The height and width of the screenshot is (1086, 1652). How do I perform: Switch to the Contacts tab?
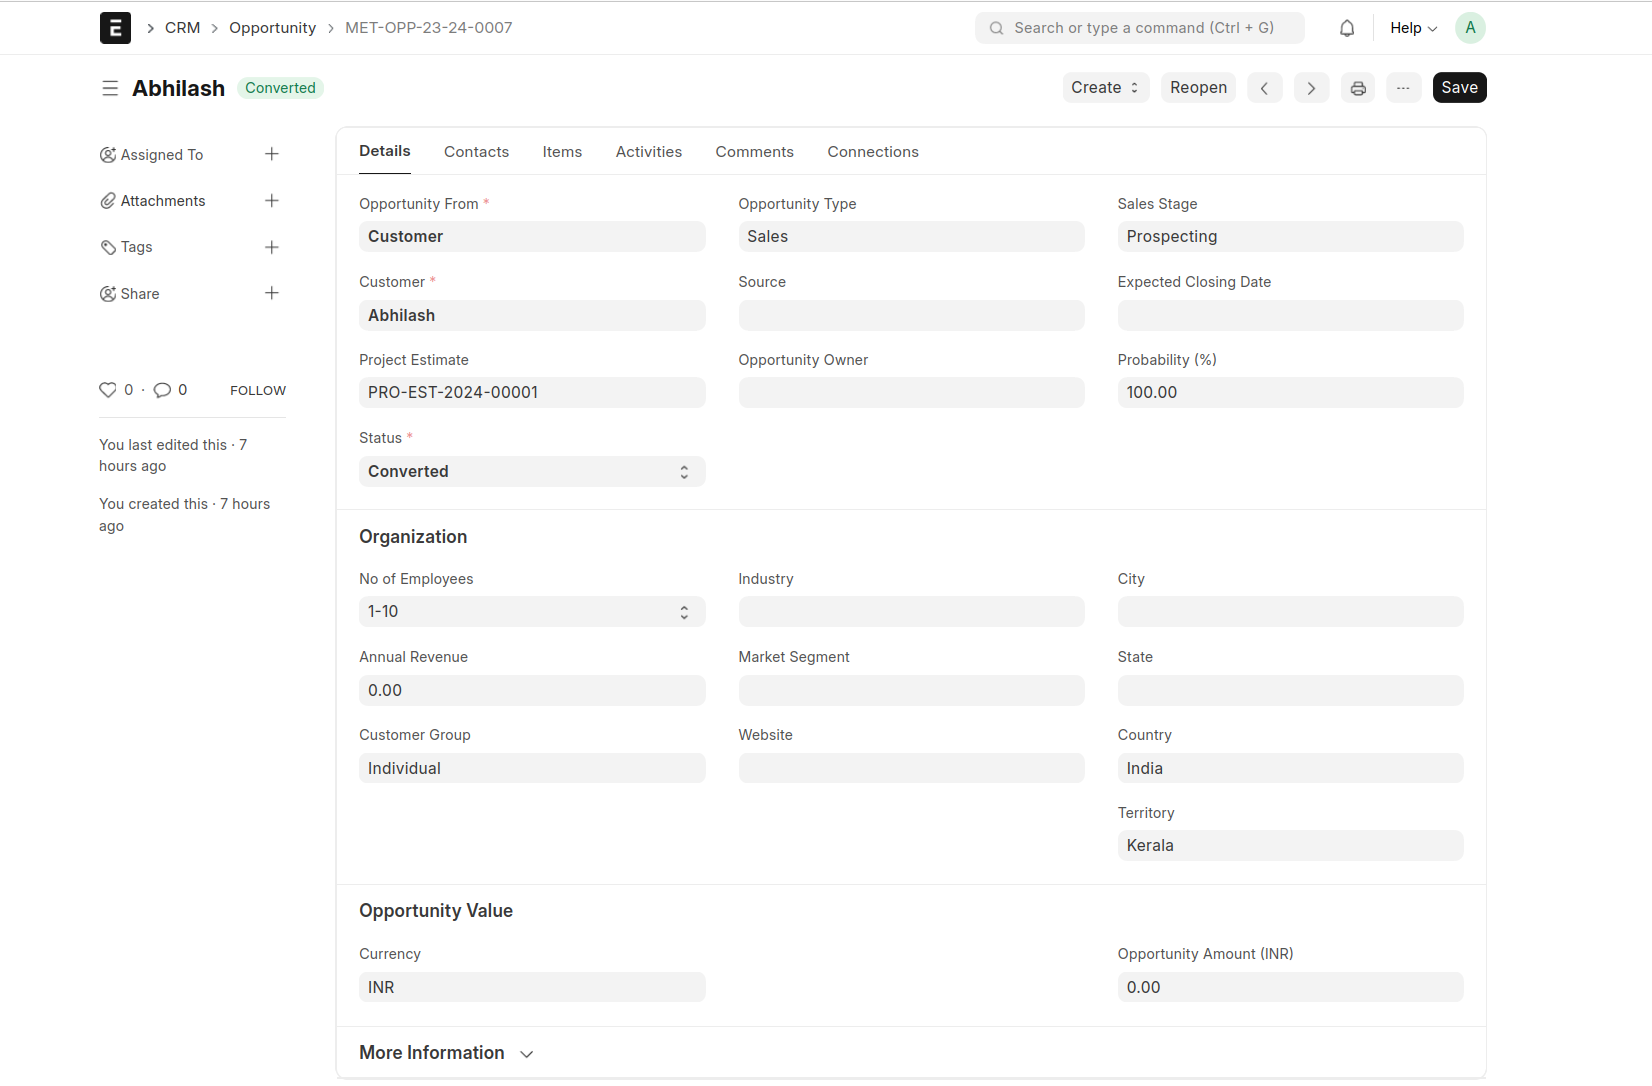coord(476,152)
